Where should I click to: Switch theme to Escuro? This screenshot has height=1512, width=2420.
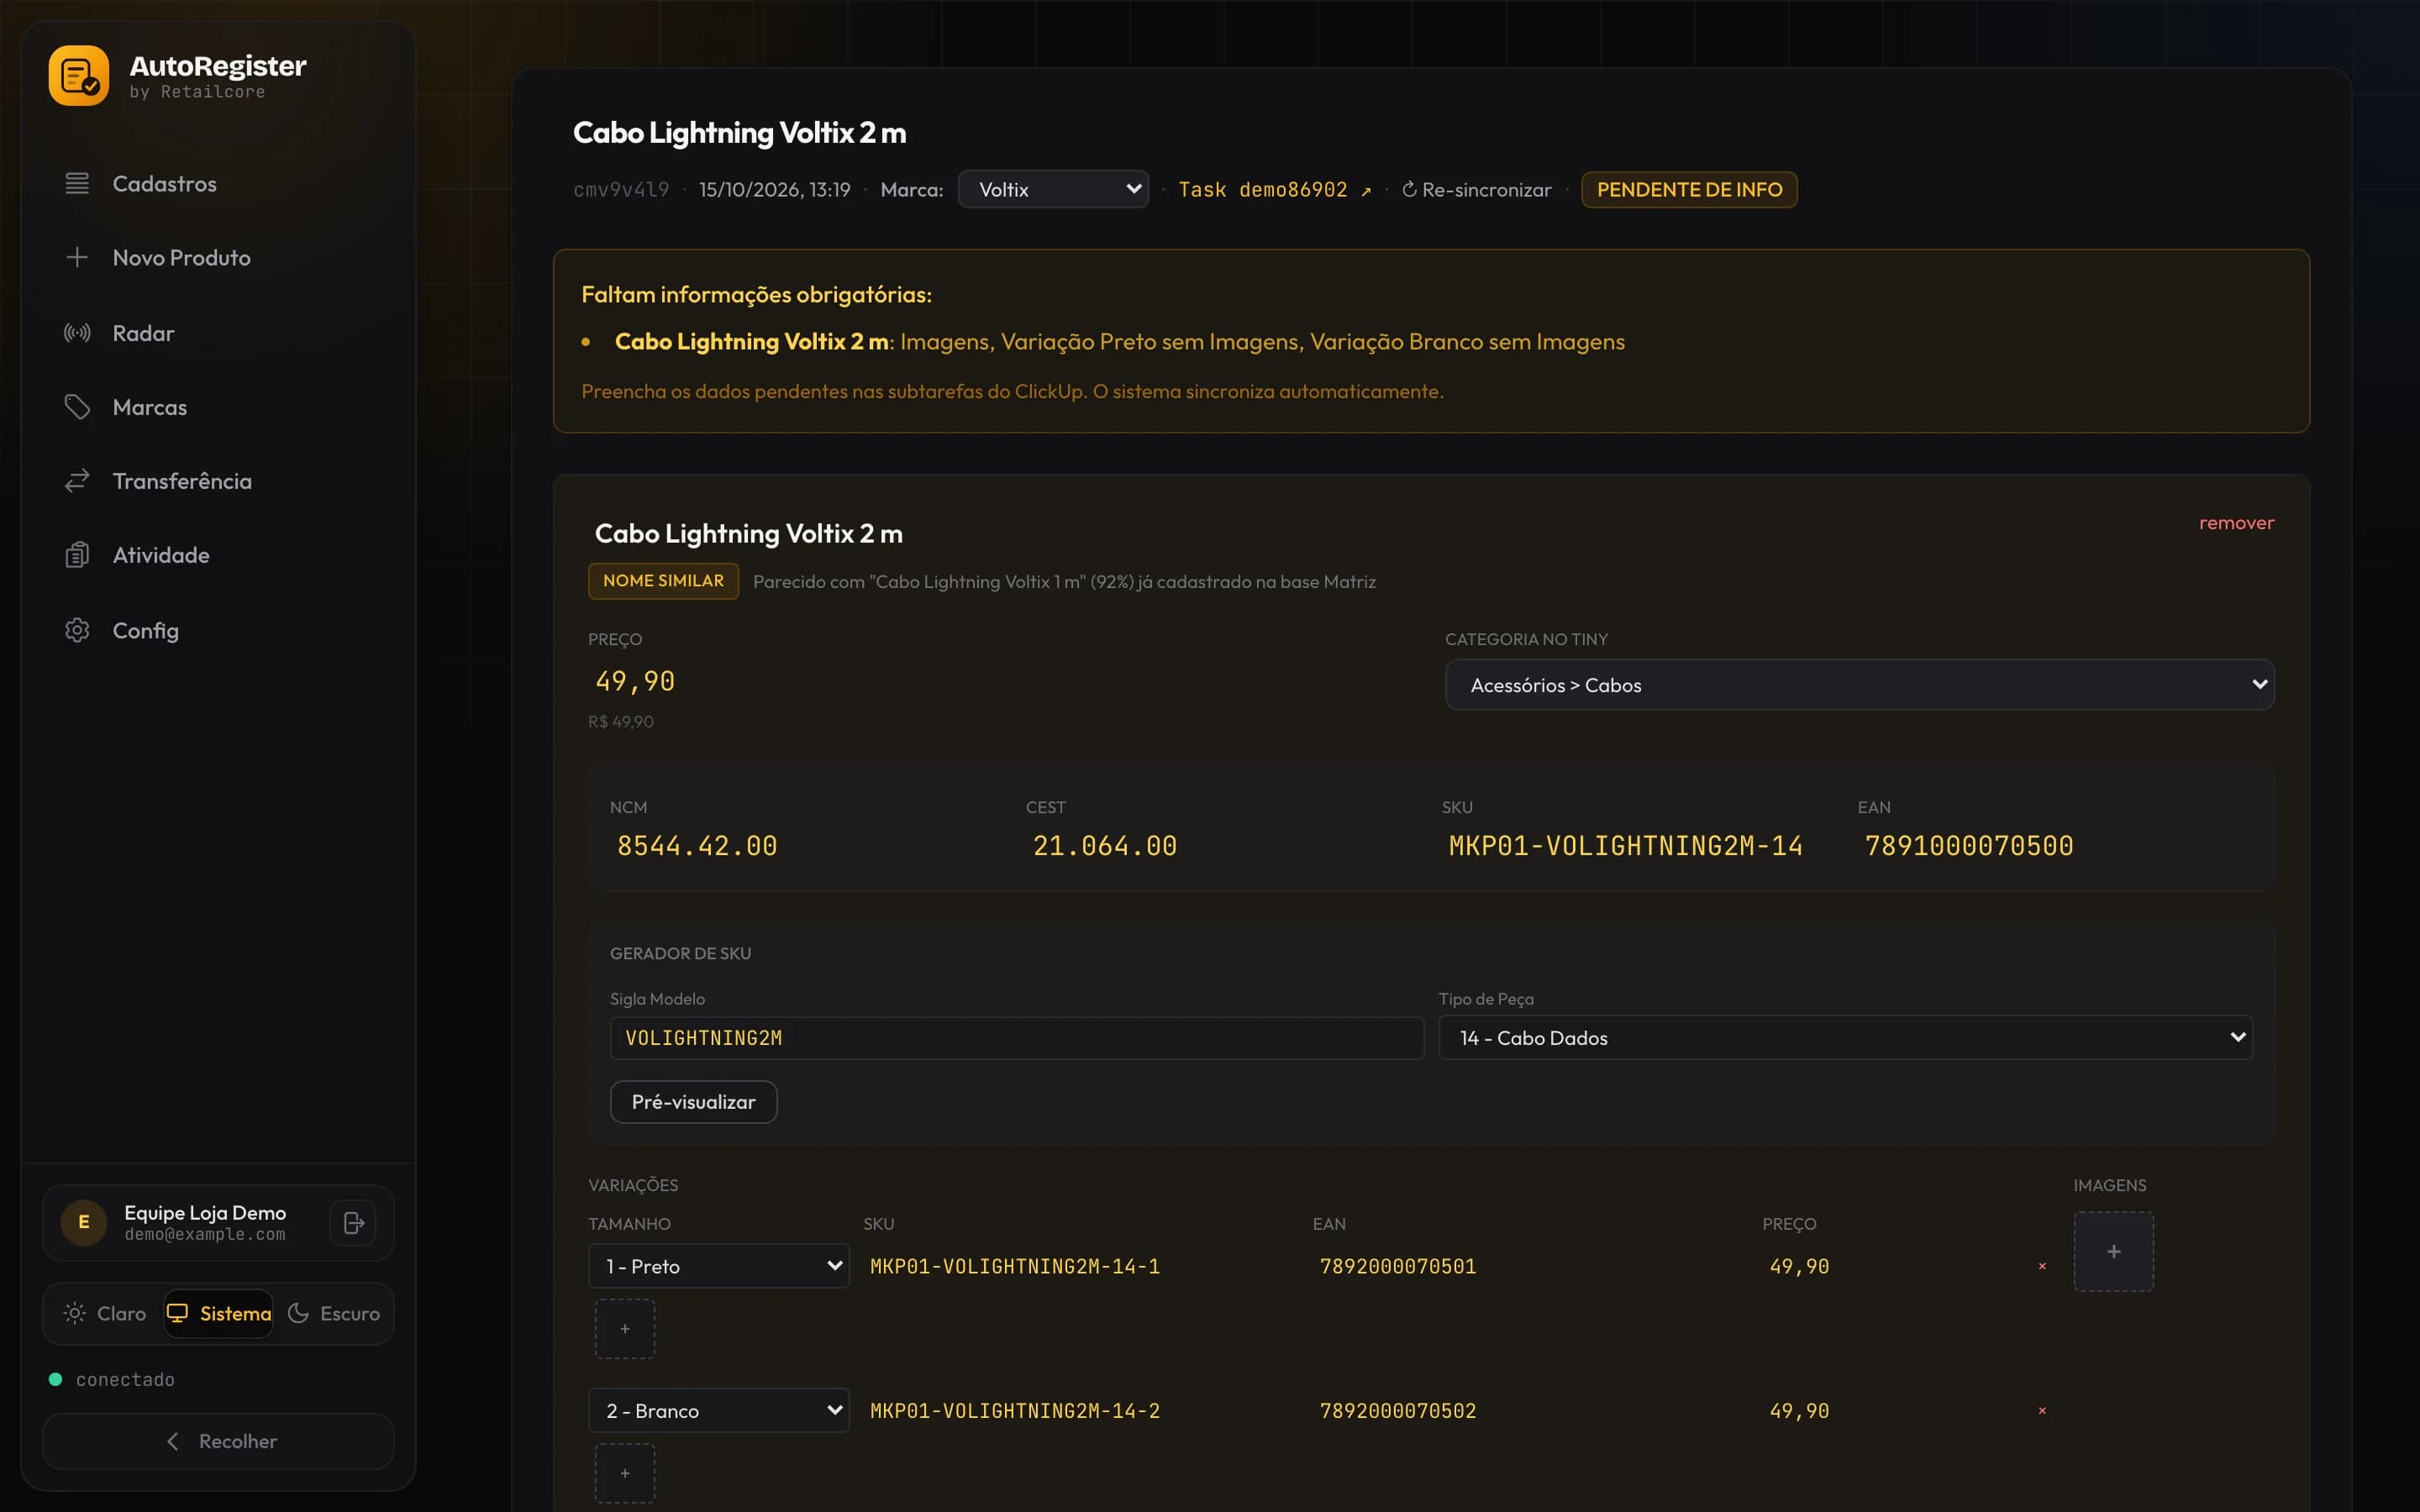(333, 1314)
